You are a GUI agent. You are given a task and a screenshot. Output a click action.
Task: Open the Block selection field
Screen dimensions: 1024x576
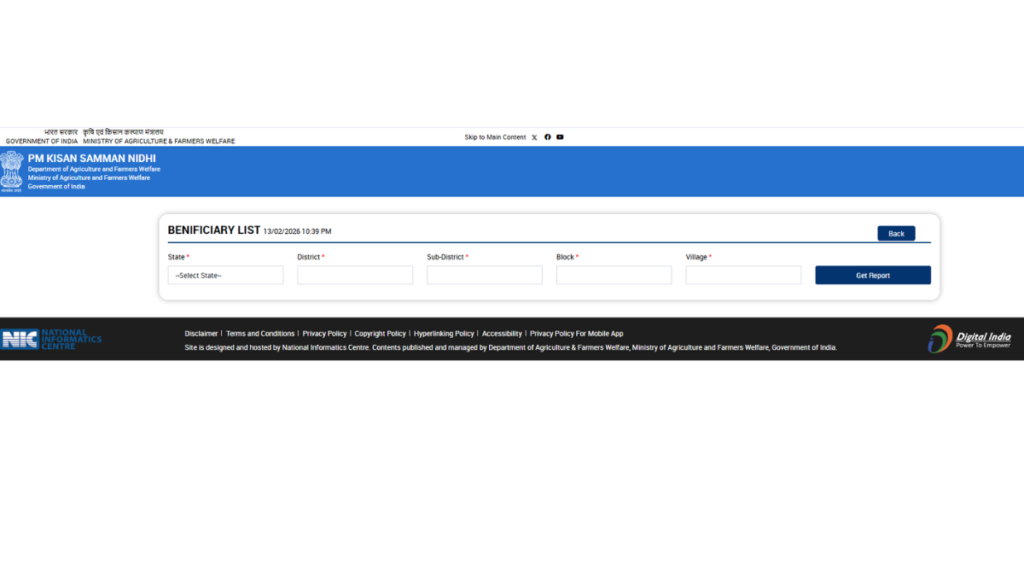(x=614, y=275)
